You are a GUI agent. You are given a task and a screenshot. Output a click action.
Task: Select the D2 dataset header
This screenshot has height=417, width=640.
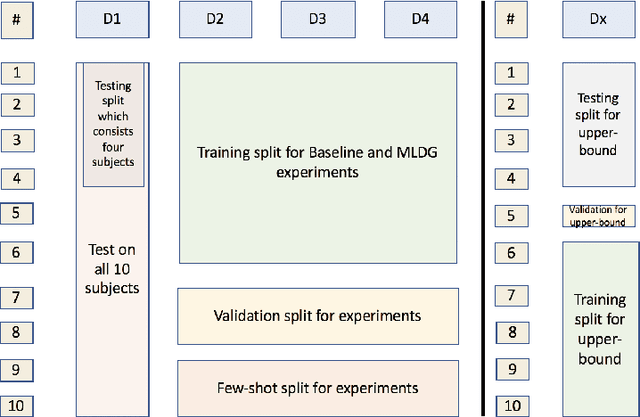215,19
